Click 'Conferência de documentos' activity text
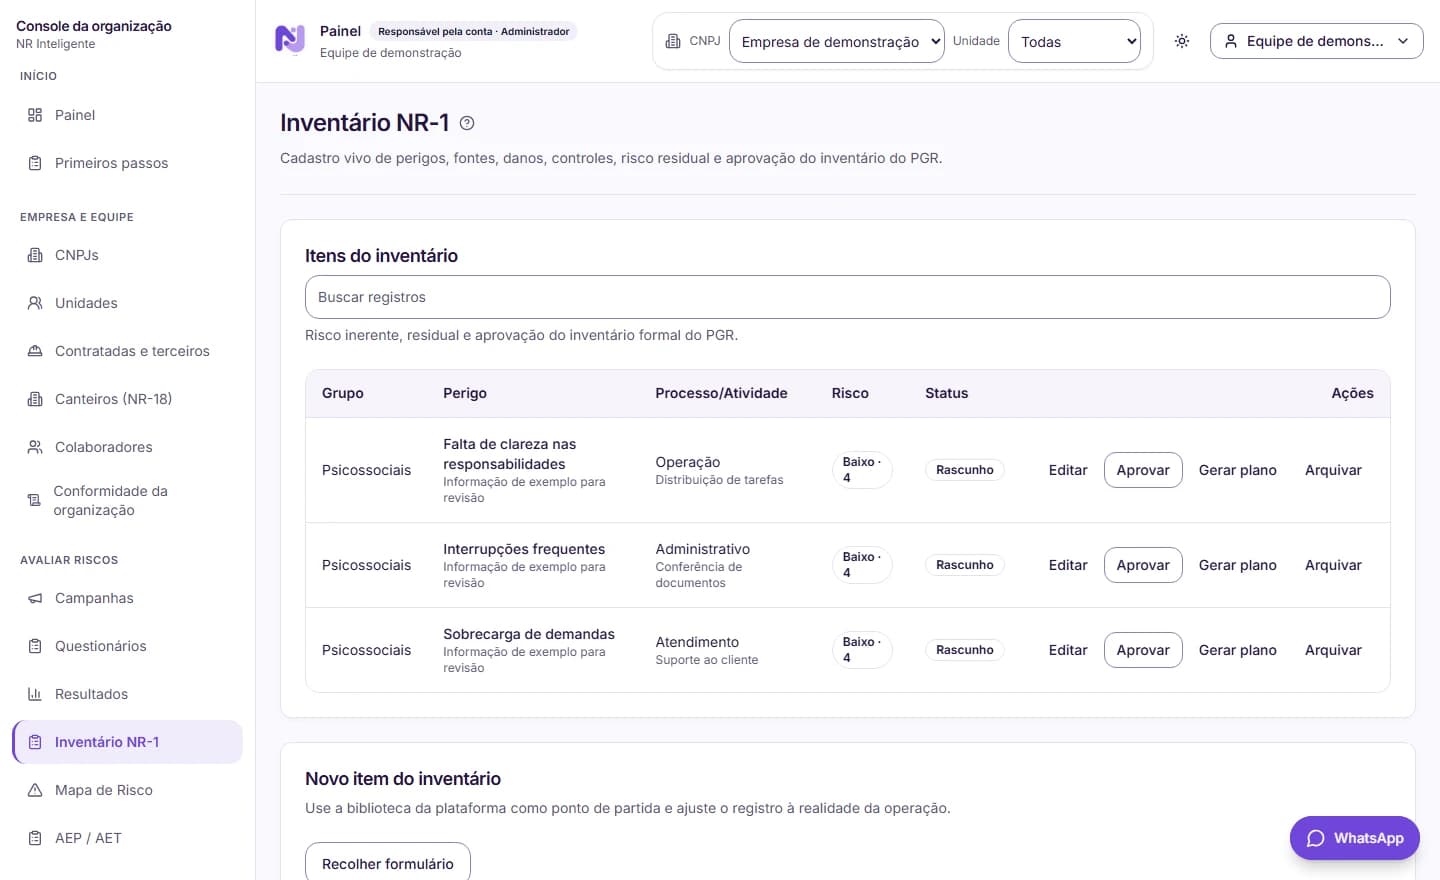Viewport: 1440px width, 880px height. coord(699,575)
